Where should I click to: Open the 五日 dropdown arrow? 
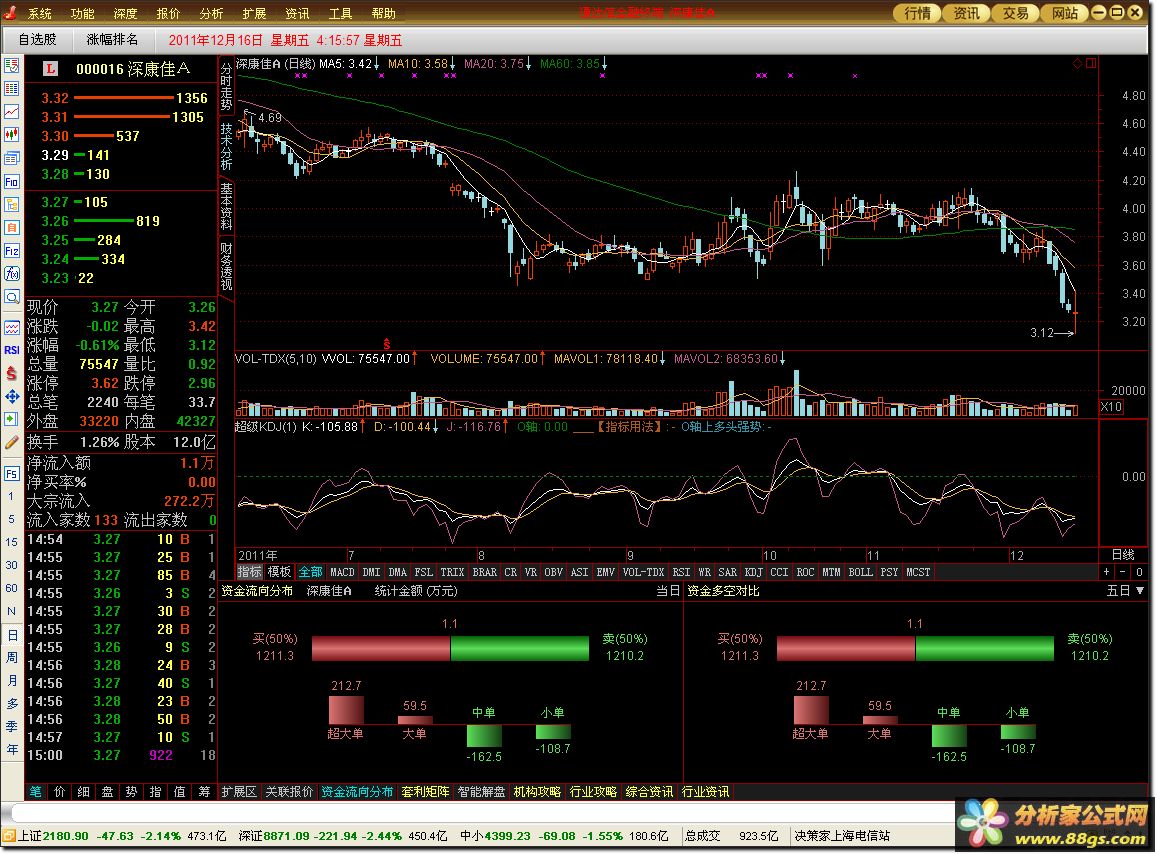(1140, 590)
